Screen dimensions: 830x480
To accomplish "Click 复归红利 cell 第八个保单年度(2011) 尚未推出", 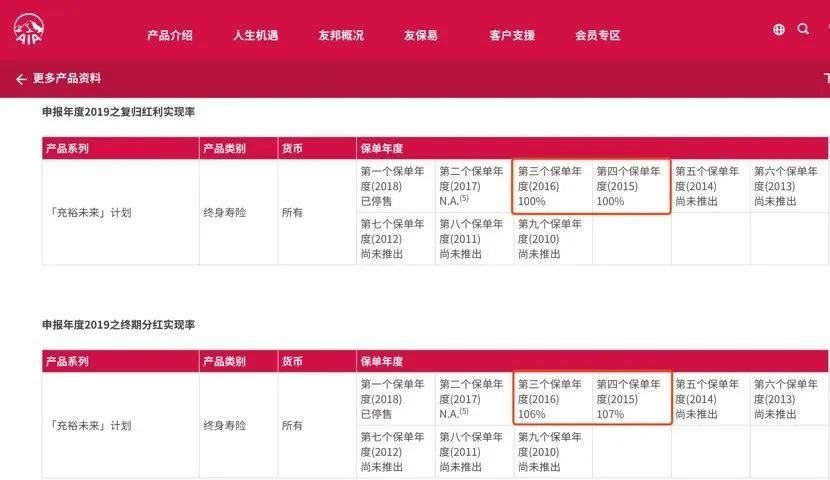I will click(x=474, y=239).
